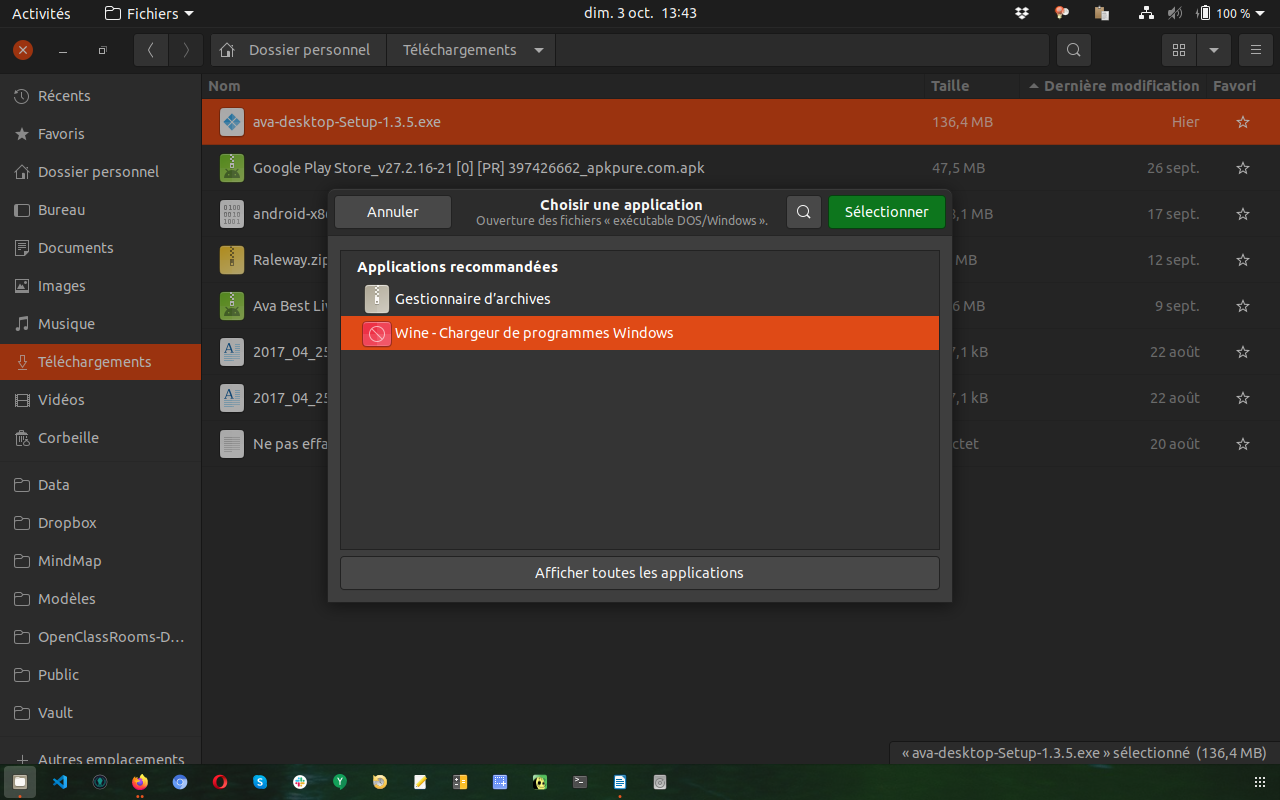This screenshot has height=800, width=1280.
Task: Sort by Dernière modification column
Action: click(x=1113, y=86)
